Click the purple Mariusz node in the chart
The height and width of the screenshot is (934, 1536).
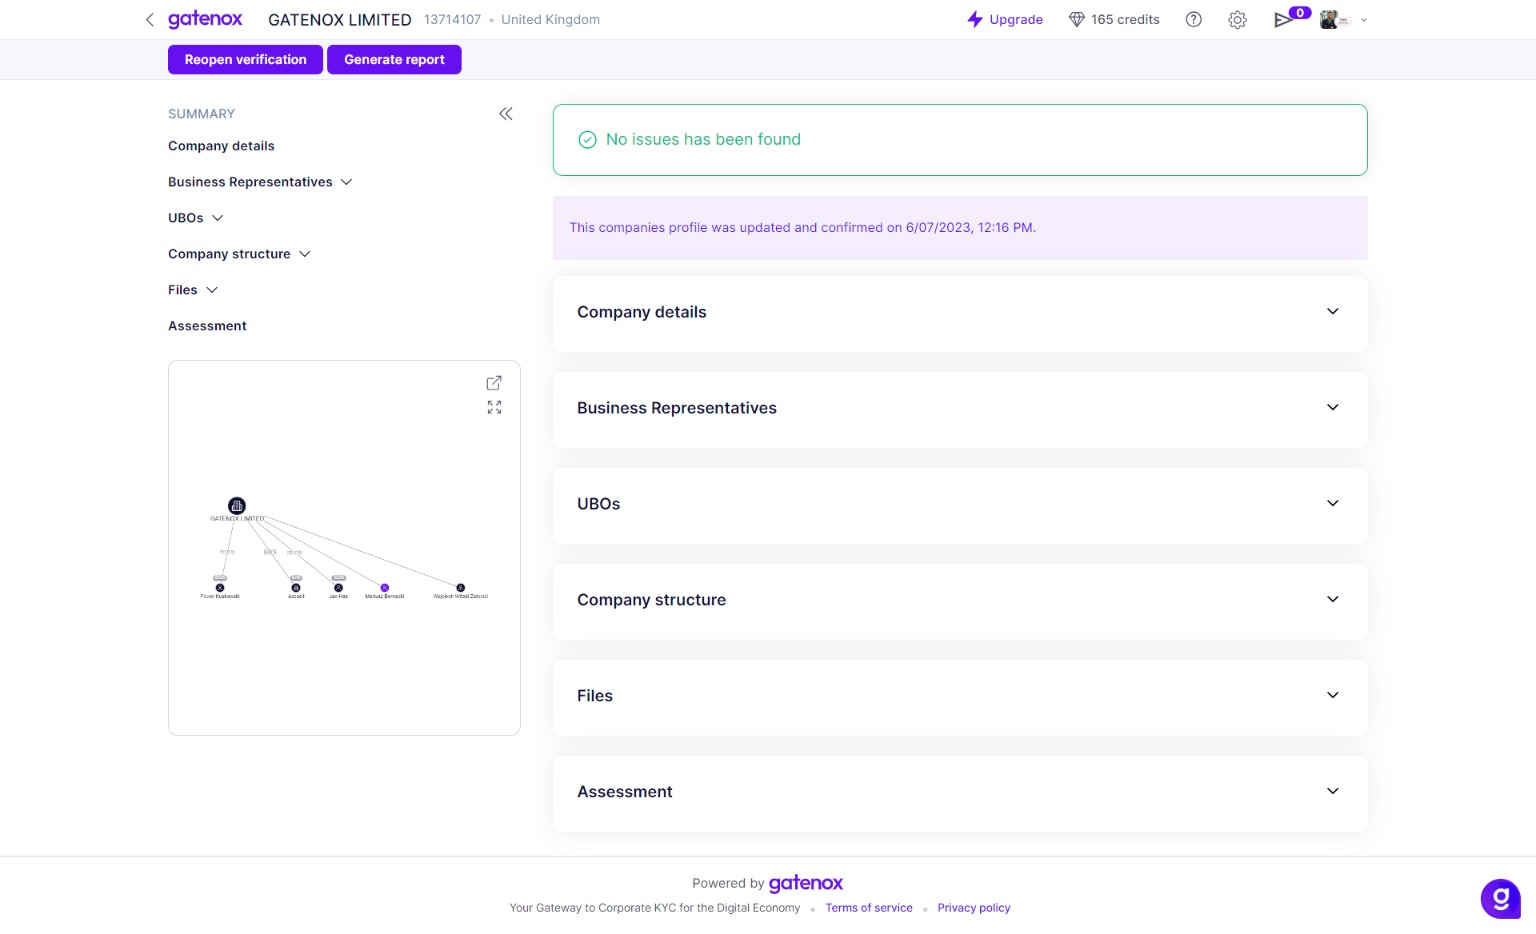tap(384, 588)
